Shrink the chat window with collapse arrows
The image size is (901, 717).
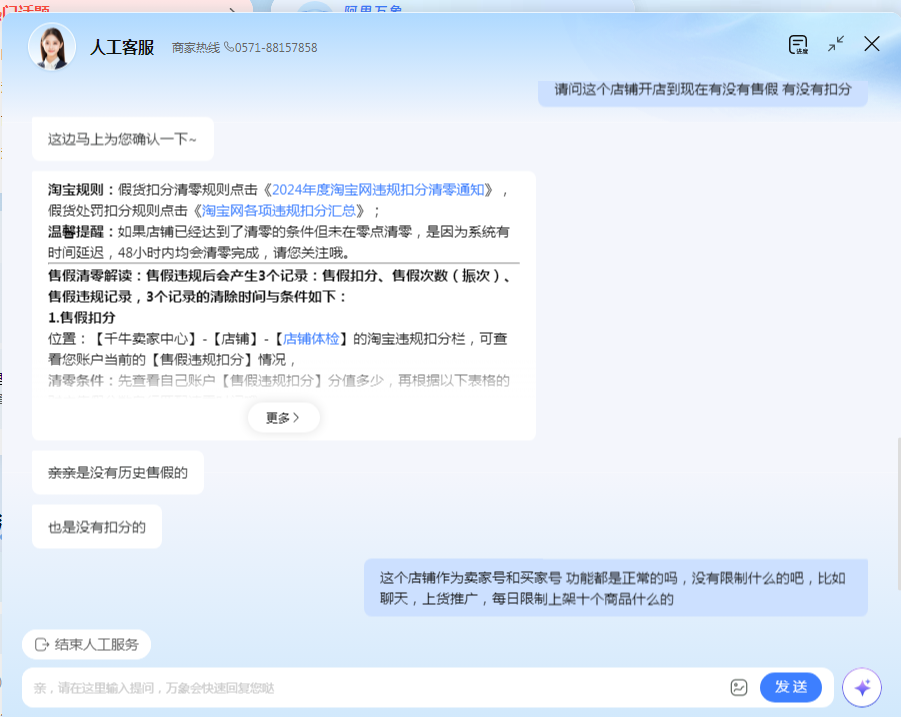[835, 44]
